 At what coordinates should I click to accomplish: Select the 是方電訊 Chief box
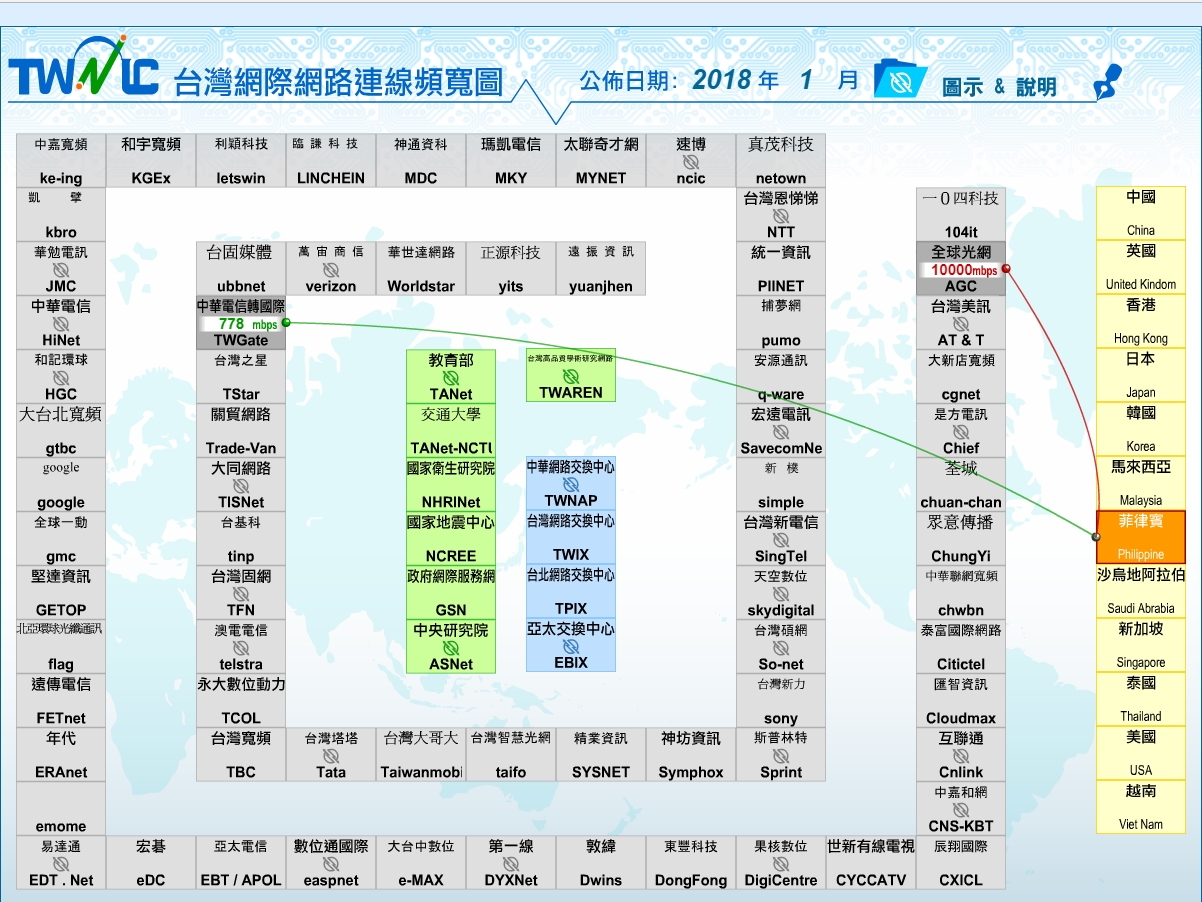coord(961,431)
